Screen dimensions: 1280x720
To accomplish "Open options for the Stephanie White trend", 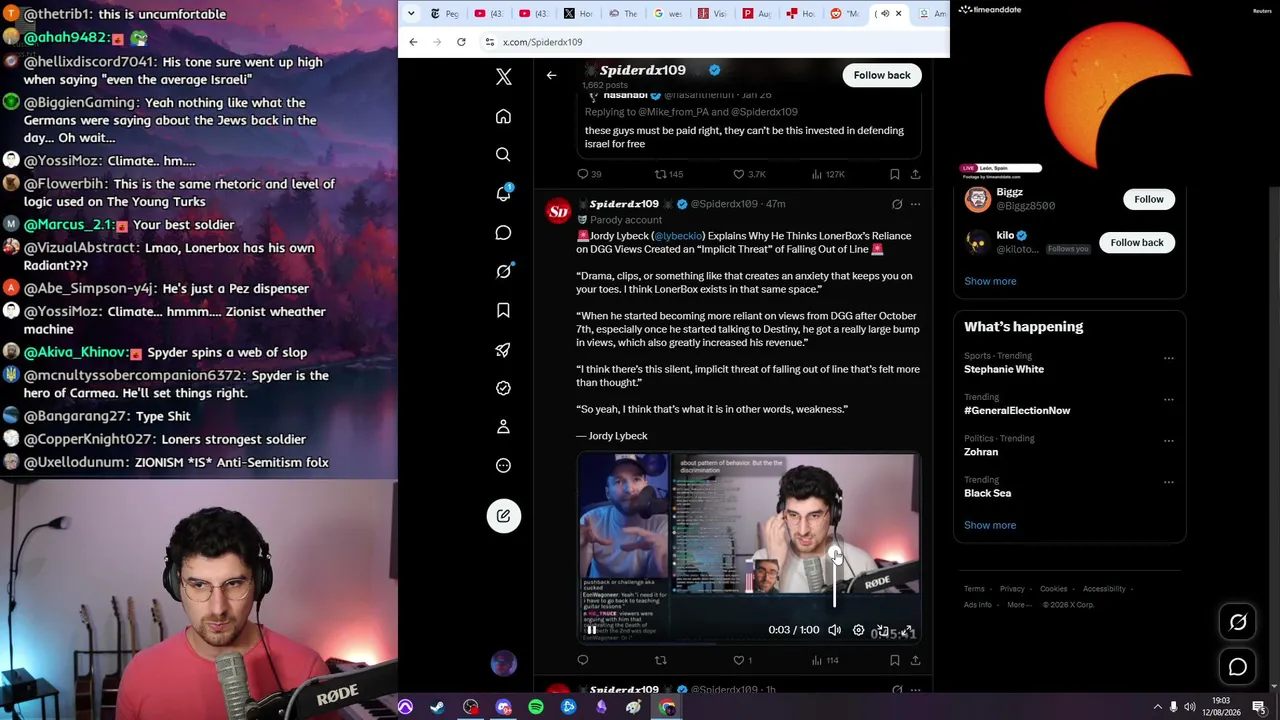I will [1168, 358].
